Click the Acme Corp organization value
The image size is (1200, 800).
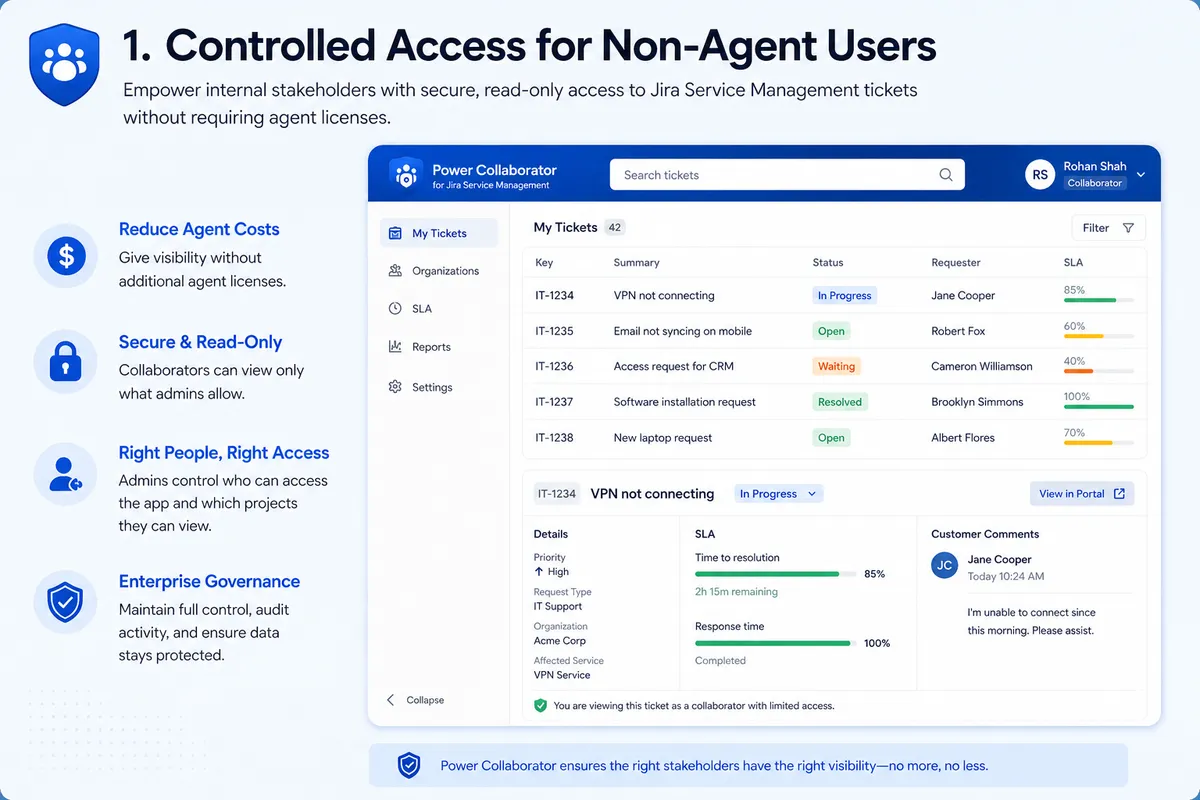(x=560, y=641)
